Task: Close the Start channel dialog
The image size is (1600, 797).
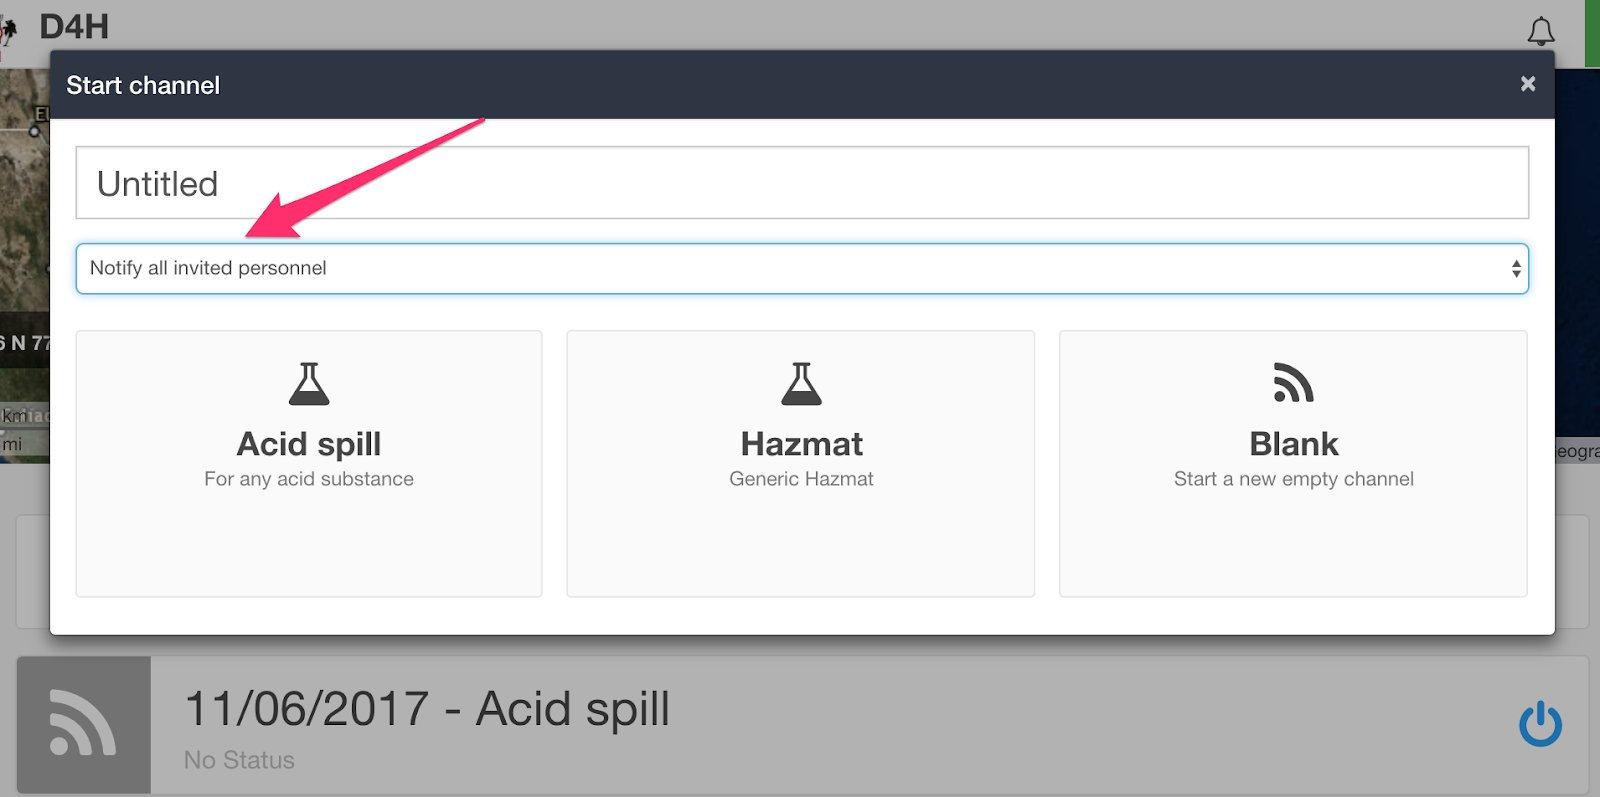Action: coord(1527,84)
